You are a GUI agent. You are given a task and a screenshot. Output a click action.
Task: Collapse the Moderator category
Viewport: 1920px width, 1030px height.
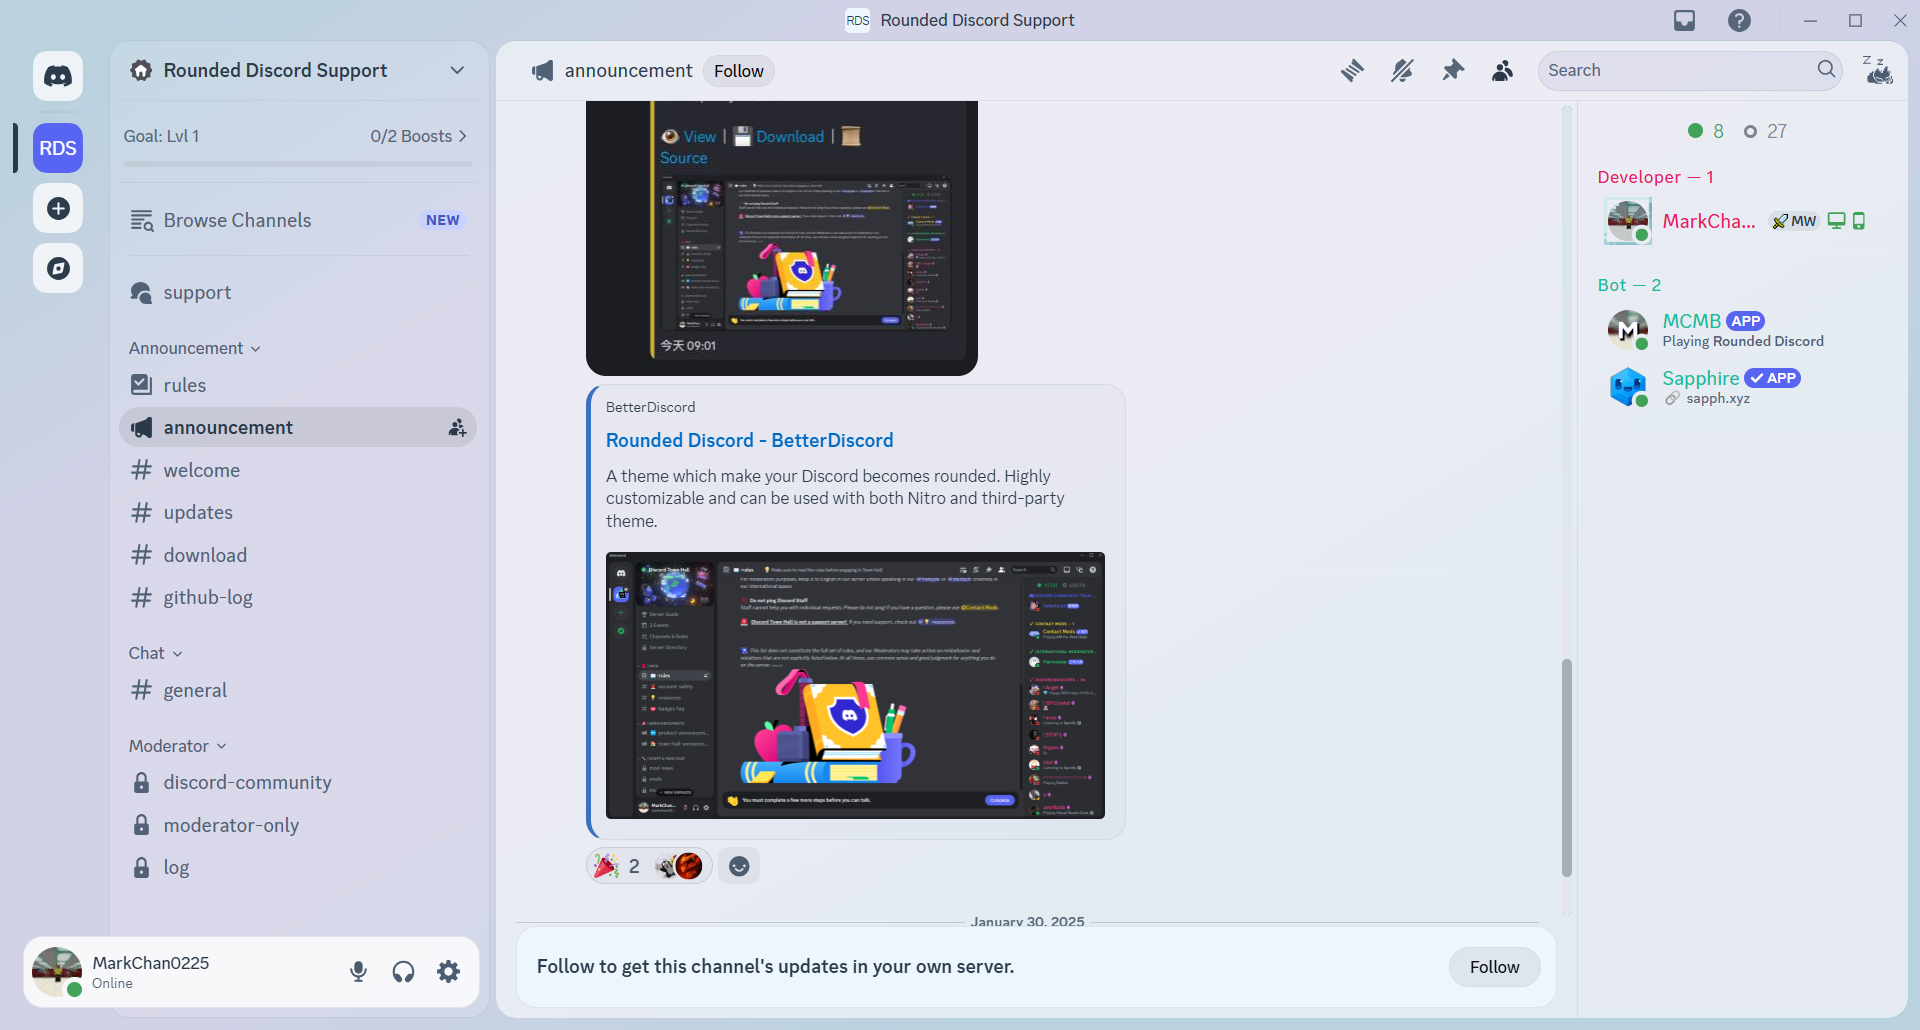[x=178, y=746]
